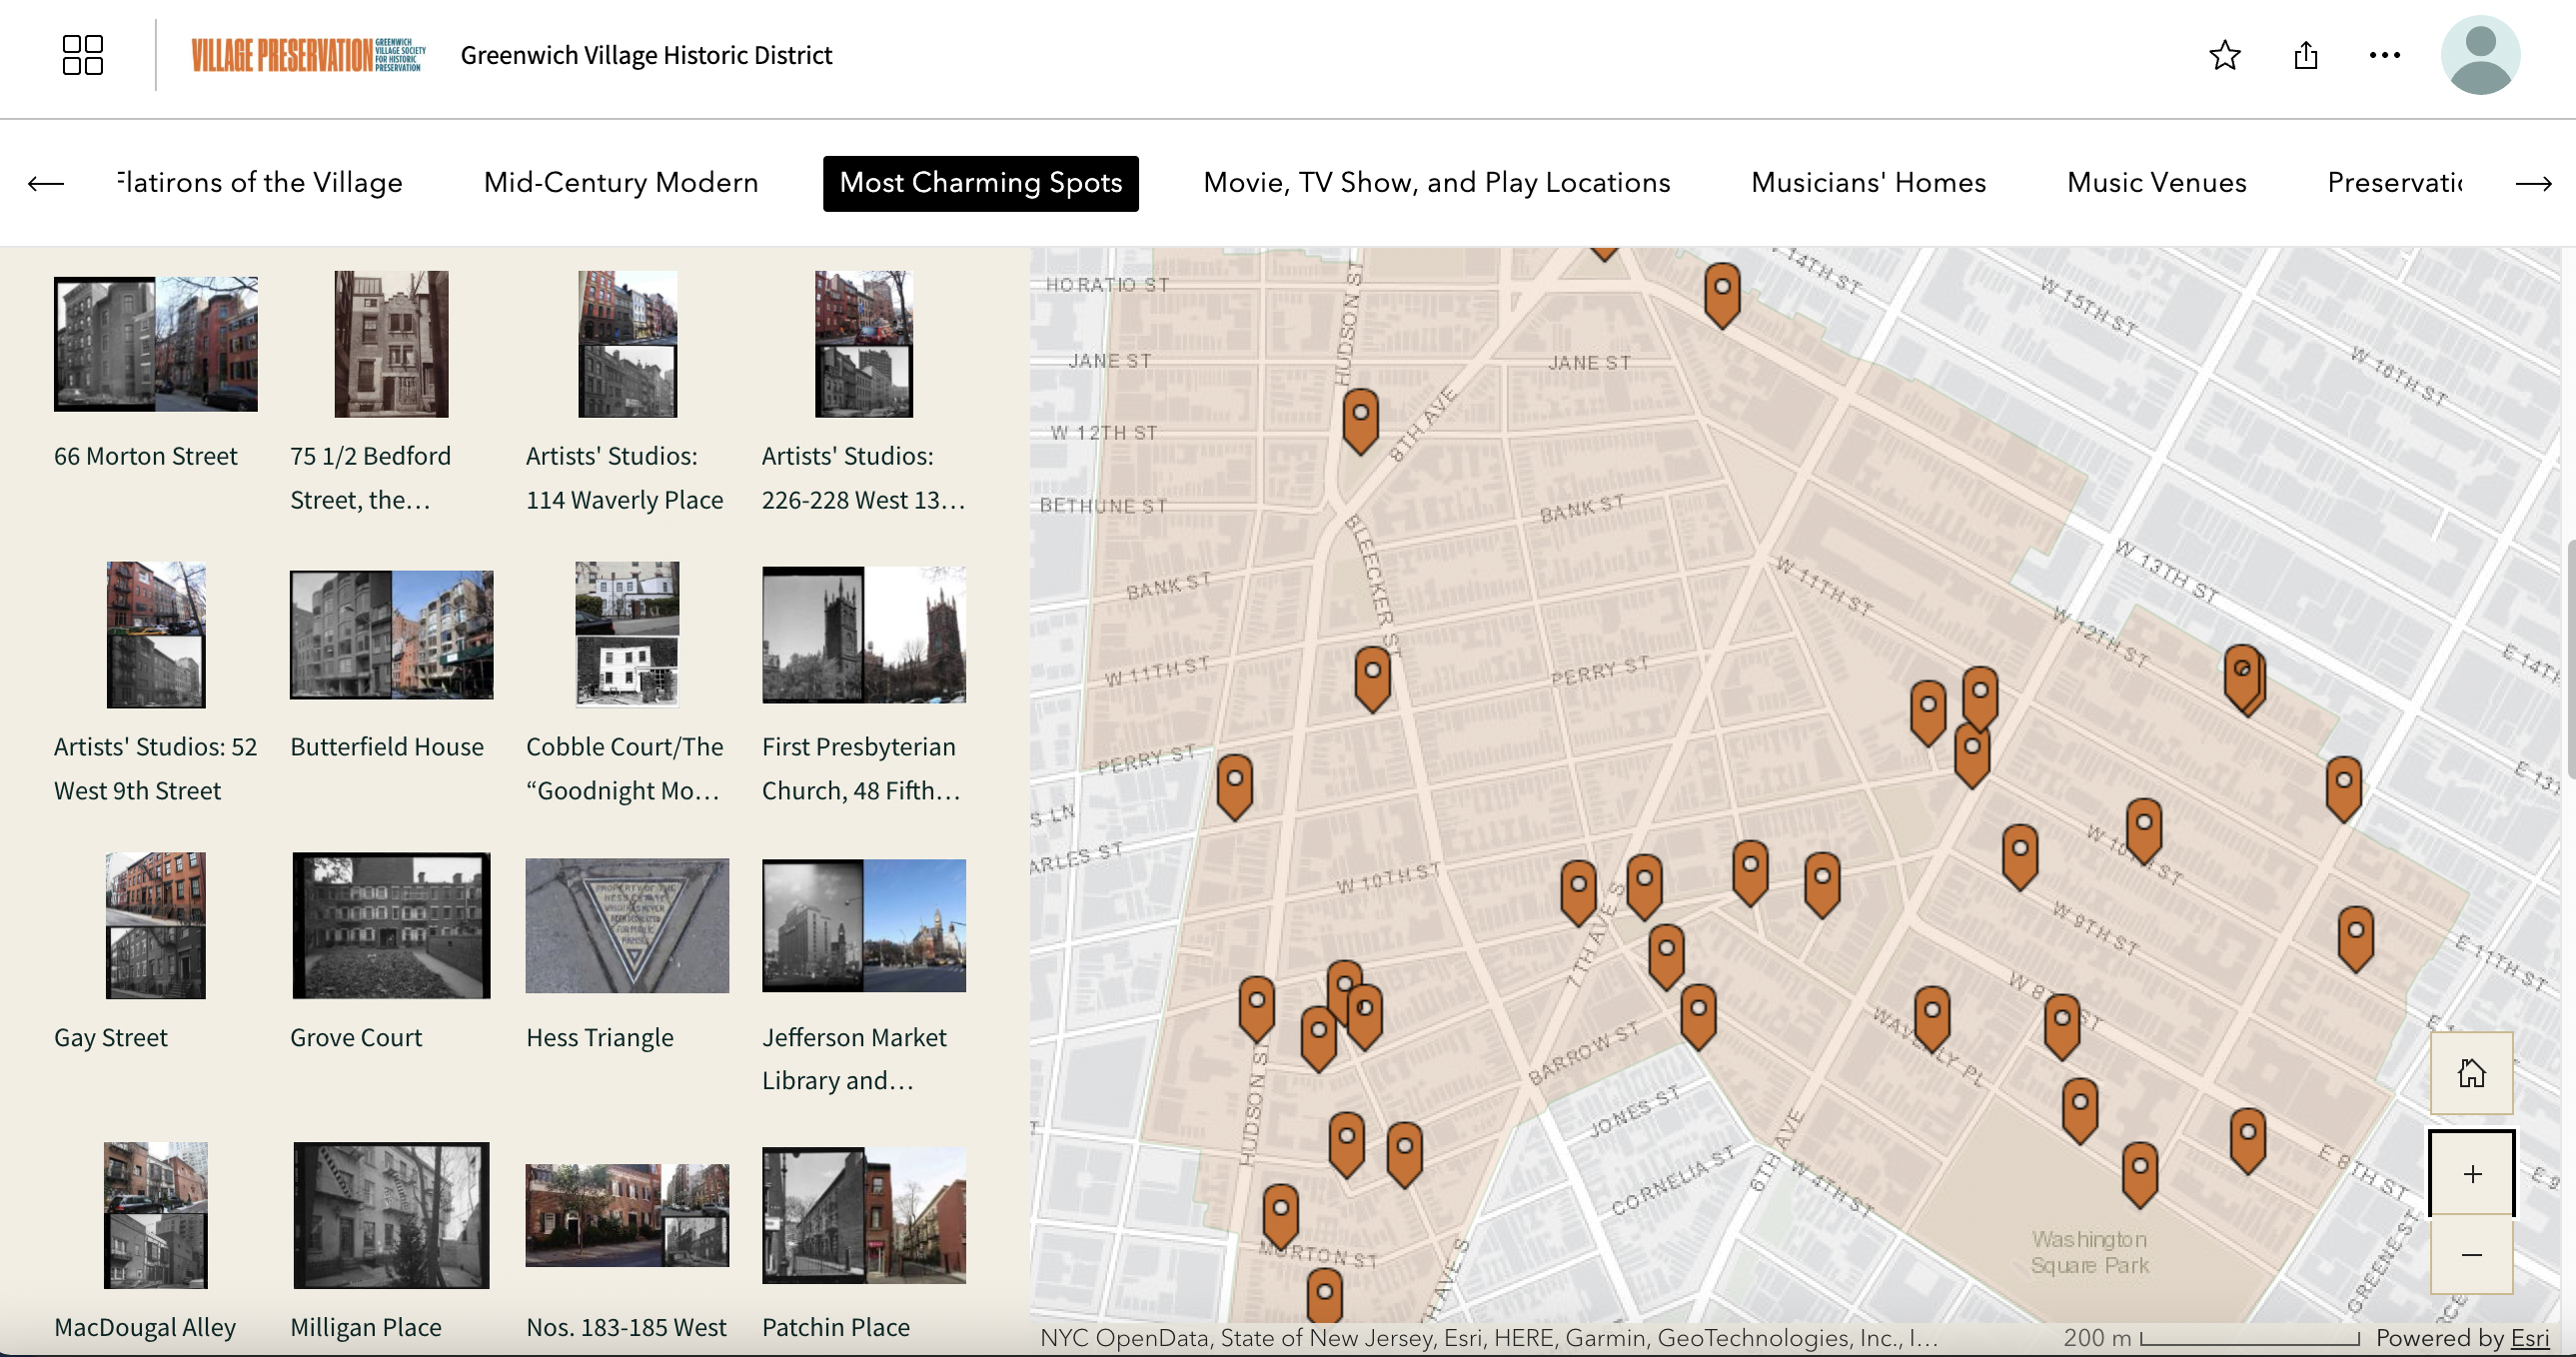Screen dimensions: 2576x1357
Task: Open the app launcher grid icon
Action: point(82,55)
